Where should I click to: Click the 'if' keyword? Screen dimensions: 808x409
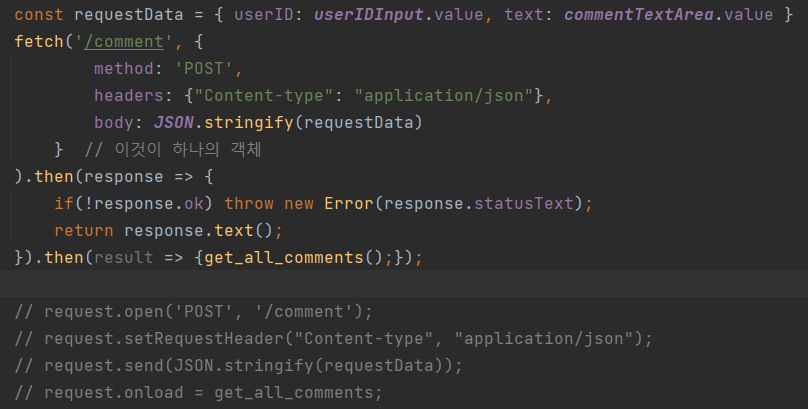point(64,203)
